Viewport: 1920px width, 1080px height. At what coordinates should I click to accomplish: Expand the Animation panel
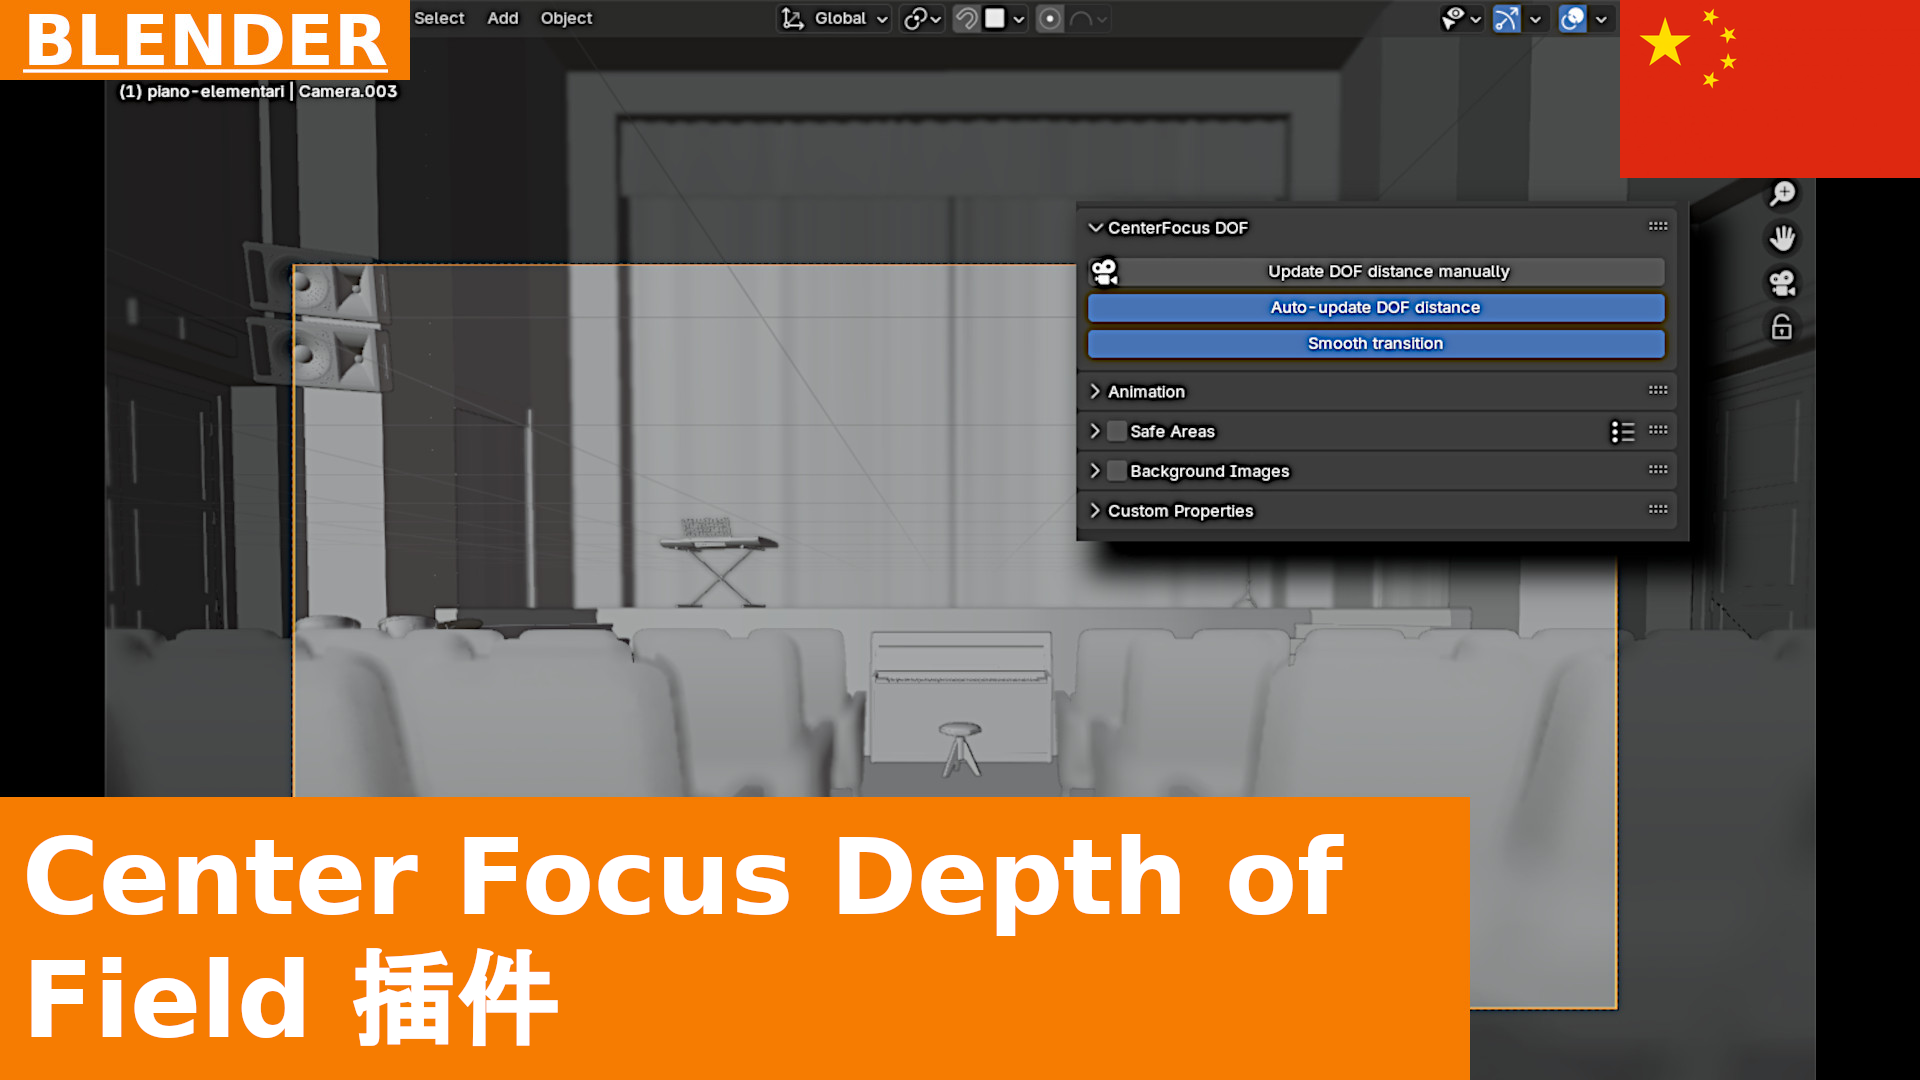1096,391
